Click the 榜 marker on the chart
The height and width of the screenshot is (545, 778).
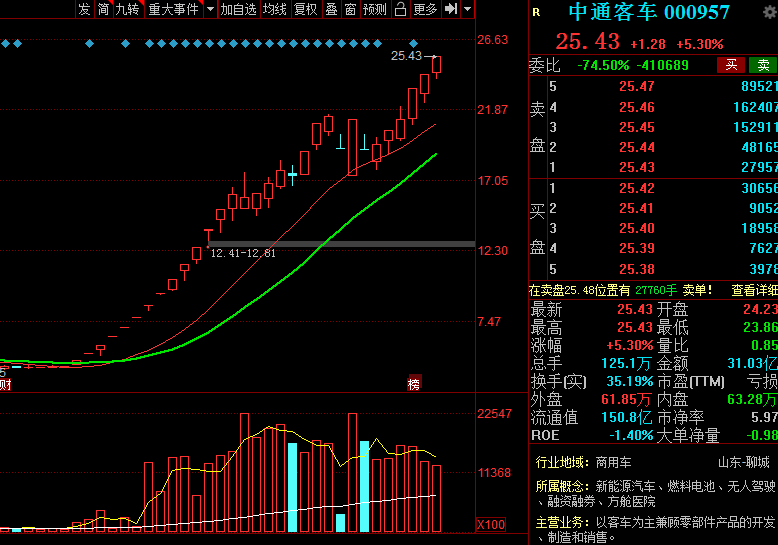[414, 384]
